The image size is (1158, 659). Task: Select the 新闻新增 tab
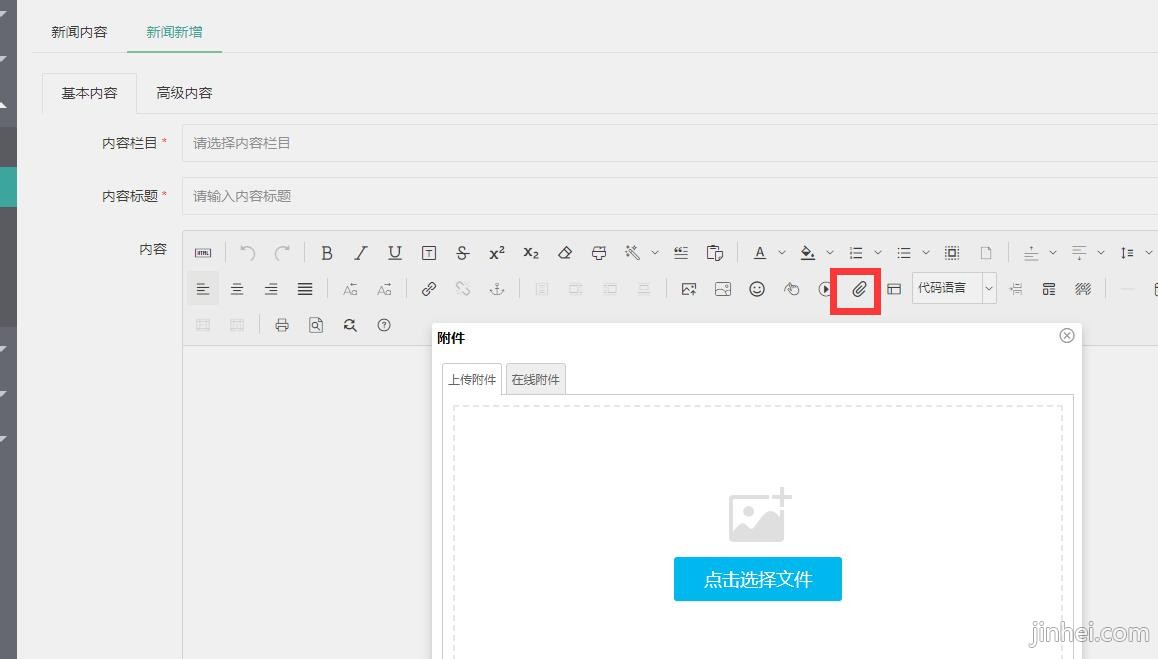(174, 32)
